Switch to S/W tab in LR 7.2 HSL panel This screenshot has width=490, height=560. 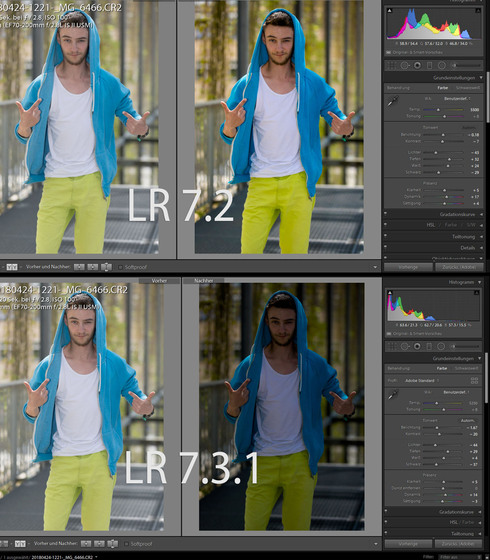[471, 225]
